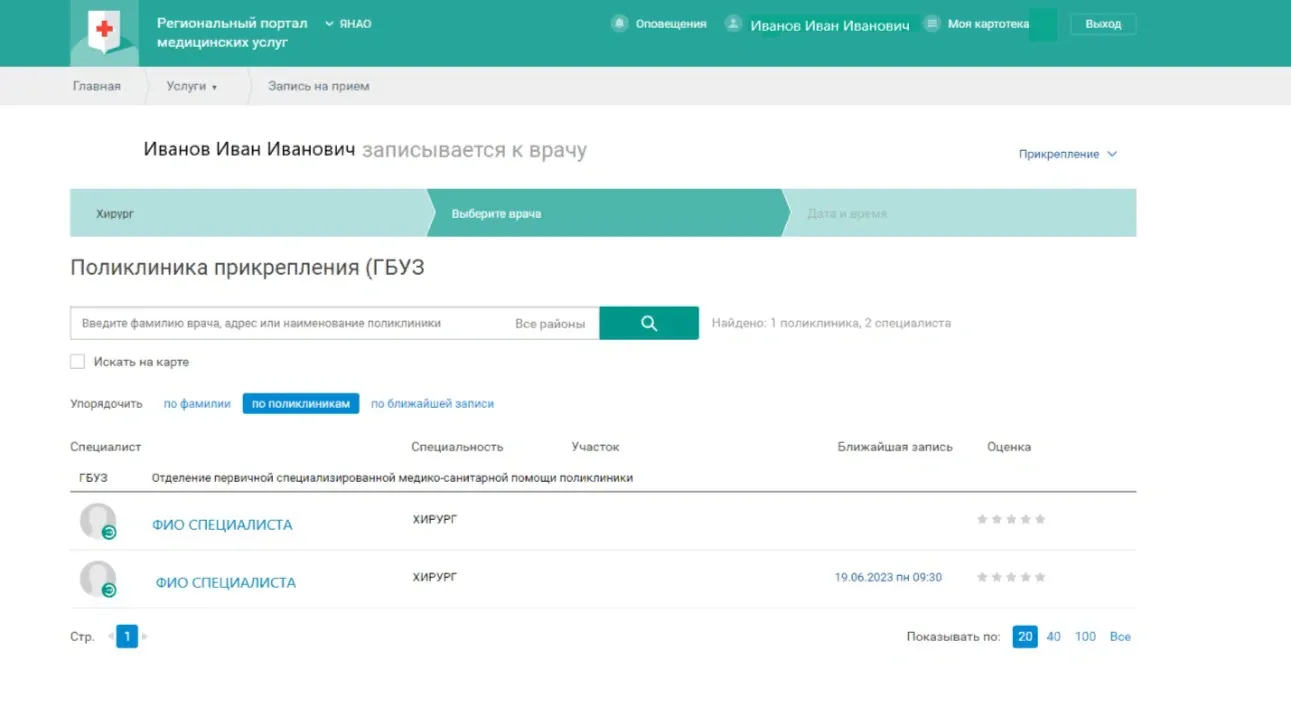Go to previous page arrow
Image resolution: width=1291 pixels, height=726 pixels.
pos(110,637)
